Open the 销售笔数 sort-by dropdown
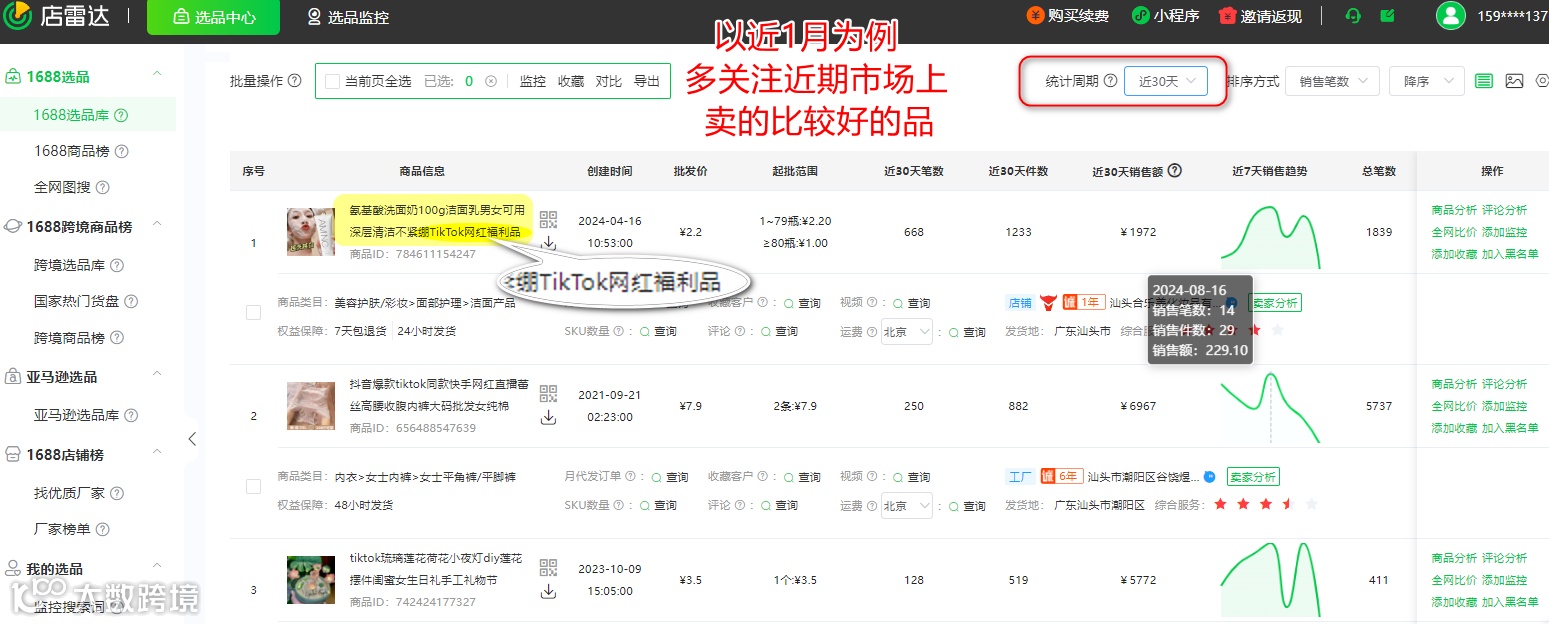1549x624 pixels. click(x=1332, y=81)
